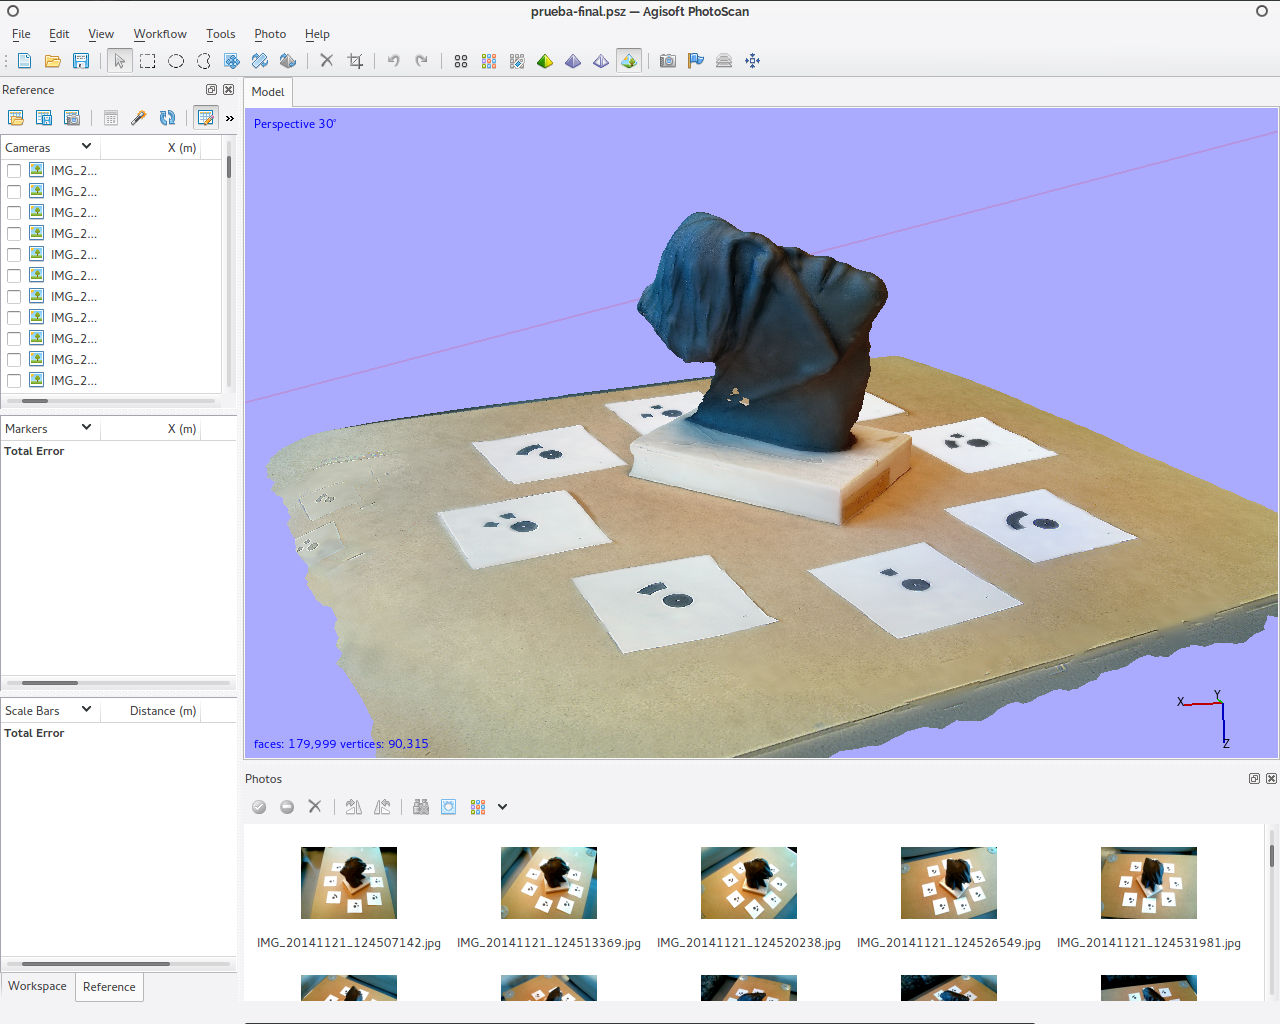Switch to the Wireframe model view
Viewport: 1280px width, 1024px height.
[601, 61]
